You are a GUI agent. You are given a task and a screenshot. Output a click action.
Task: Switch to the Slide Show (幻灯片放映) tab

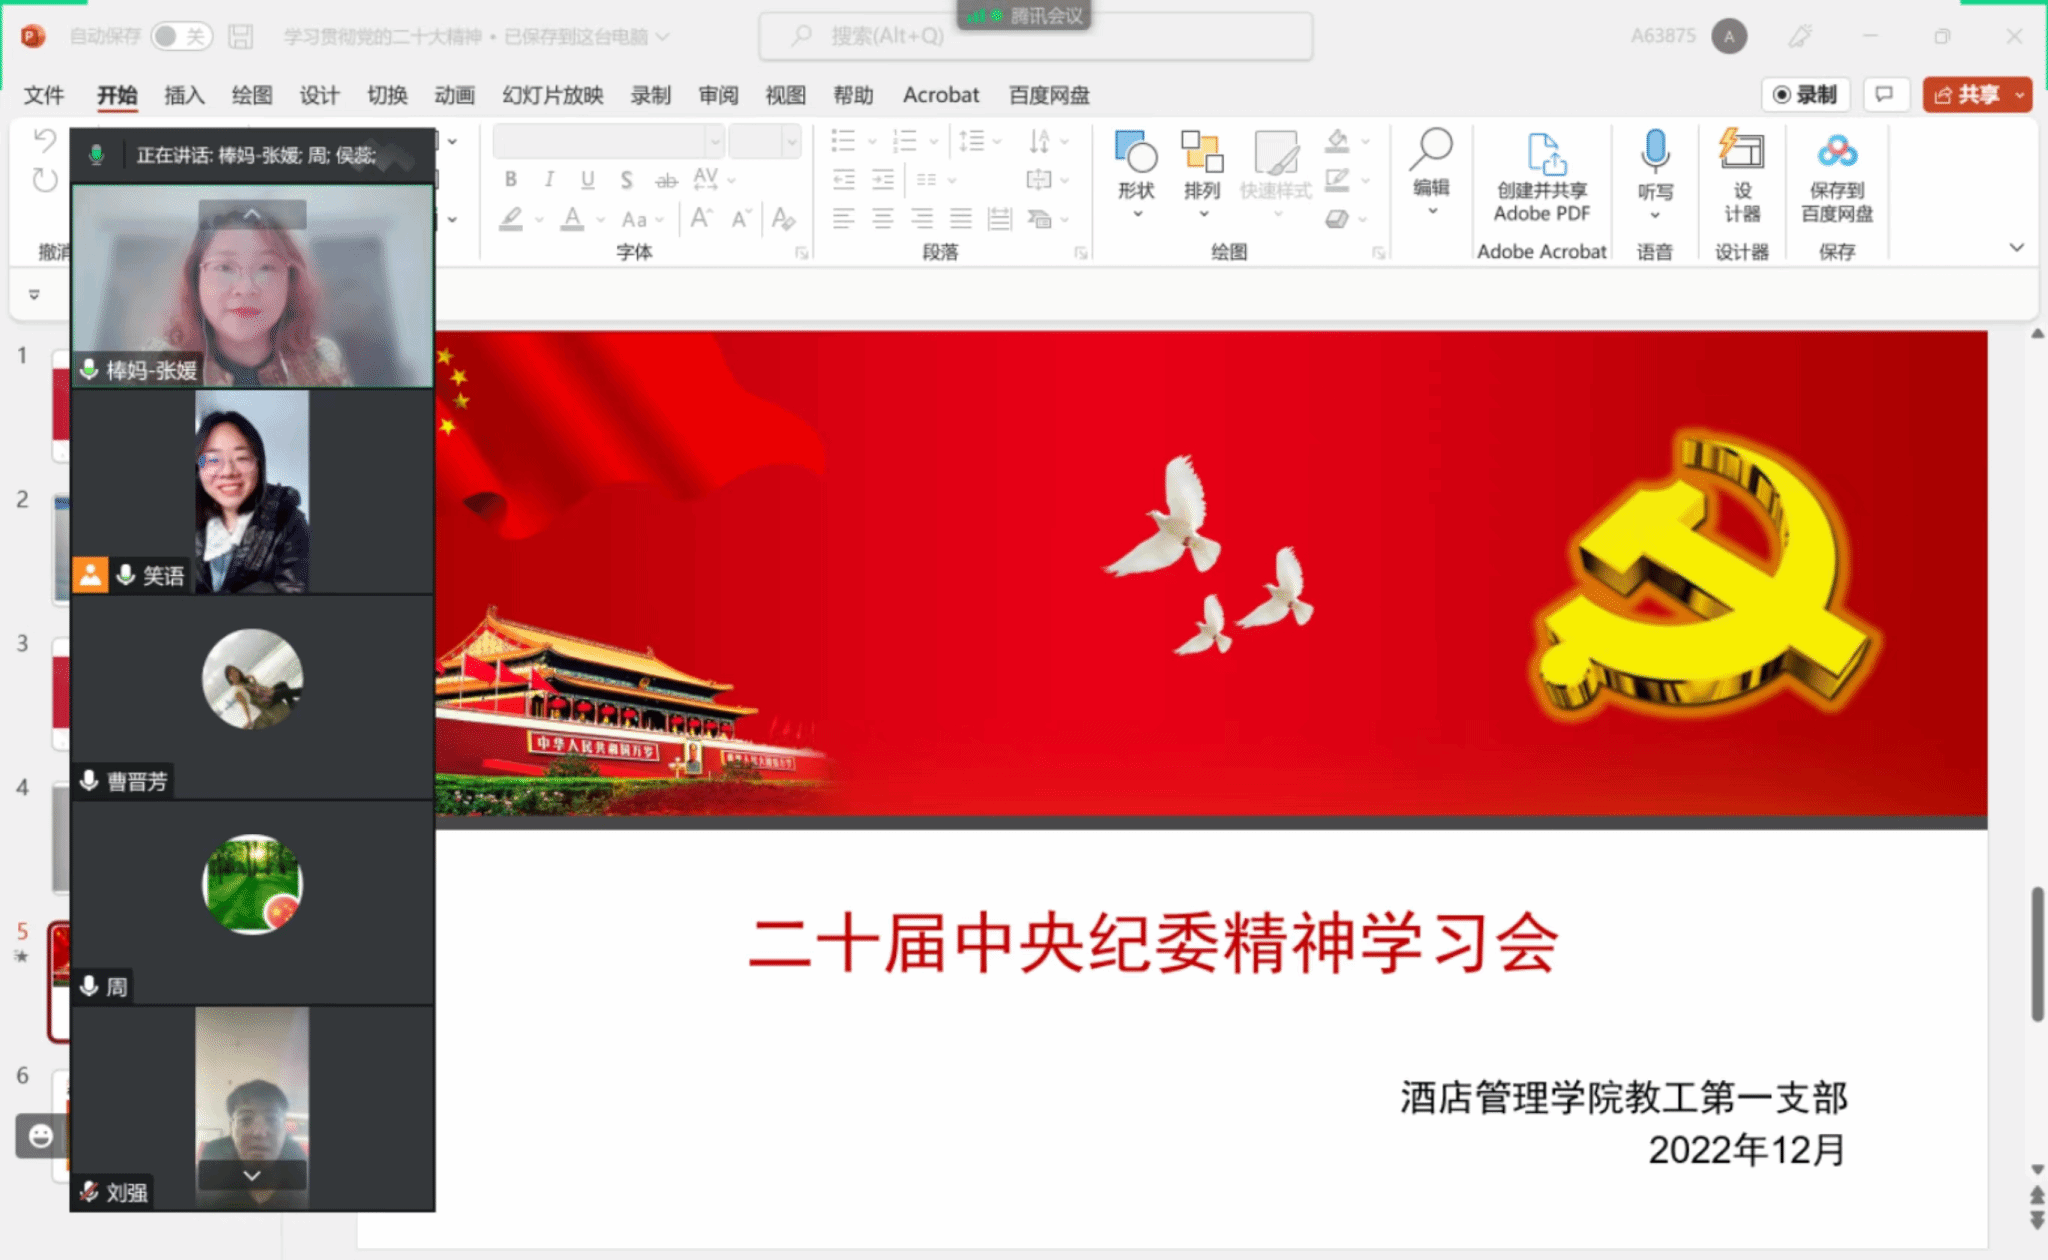[552, 95]
